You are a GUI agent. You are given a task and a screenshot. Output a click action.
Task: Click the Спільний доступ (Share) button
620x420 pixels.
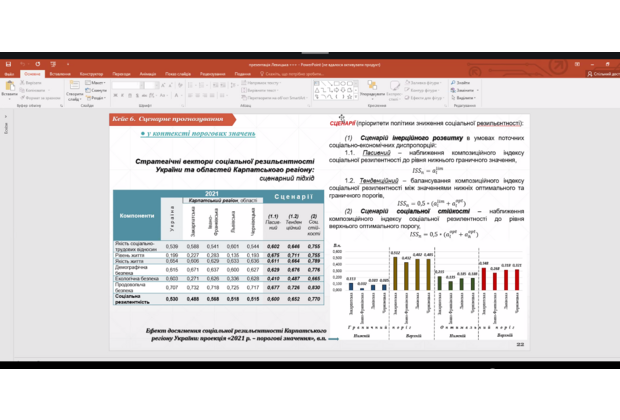click(x=603, y=74)
